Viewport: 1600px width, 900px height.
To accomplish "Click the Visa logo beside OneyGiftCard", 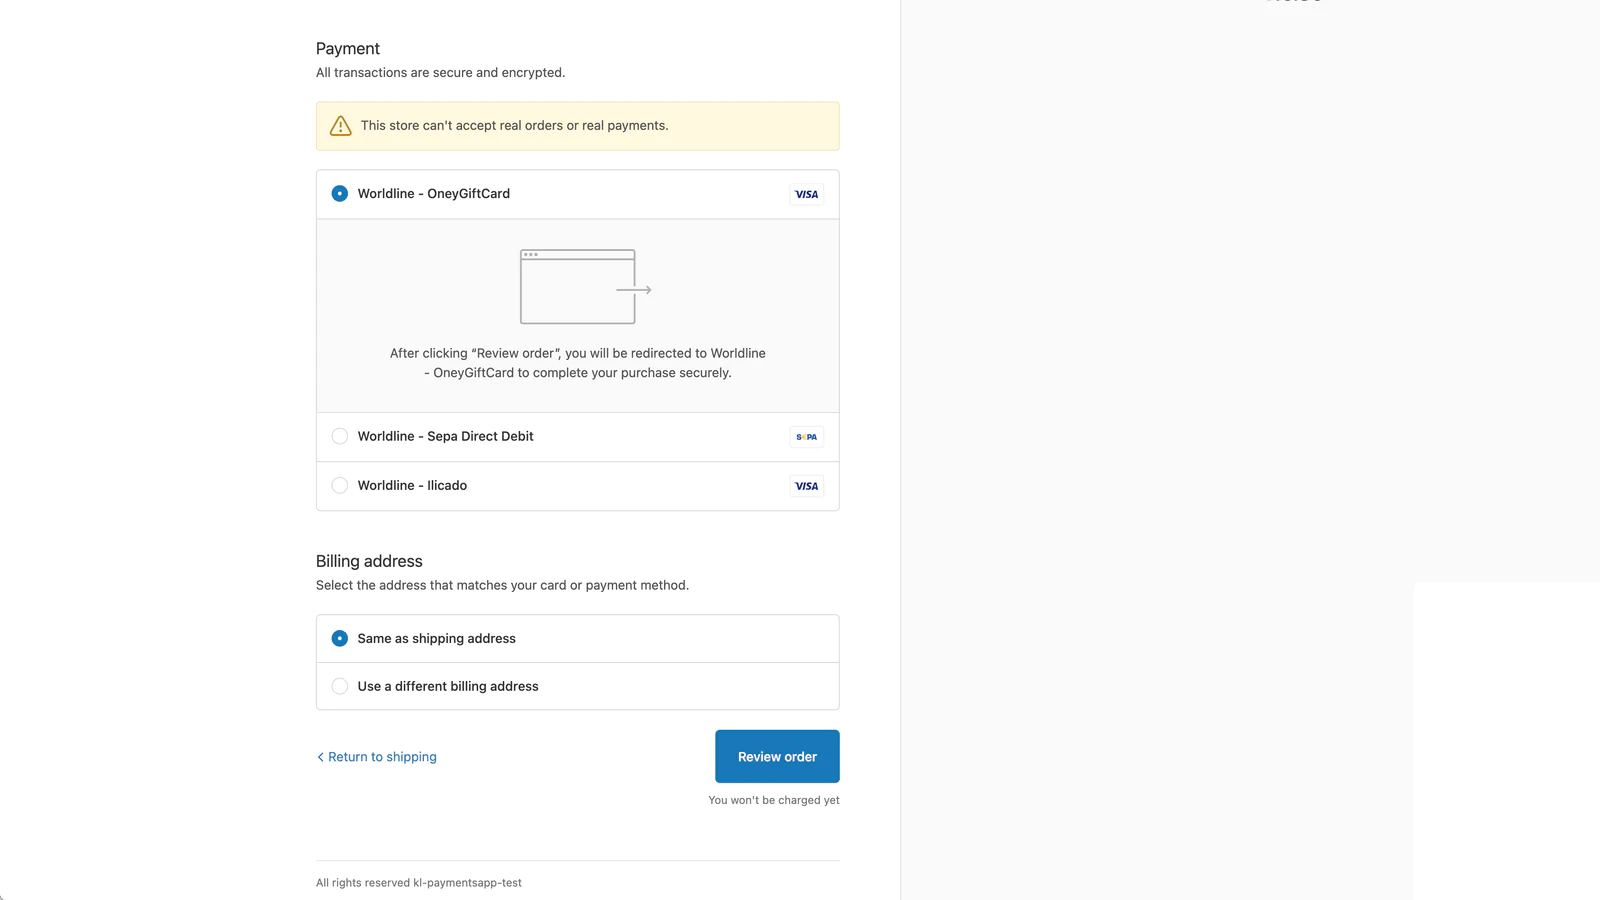I will tap(806, 194).
